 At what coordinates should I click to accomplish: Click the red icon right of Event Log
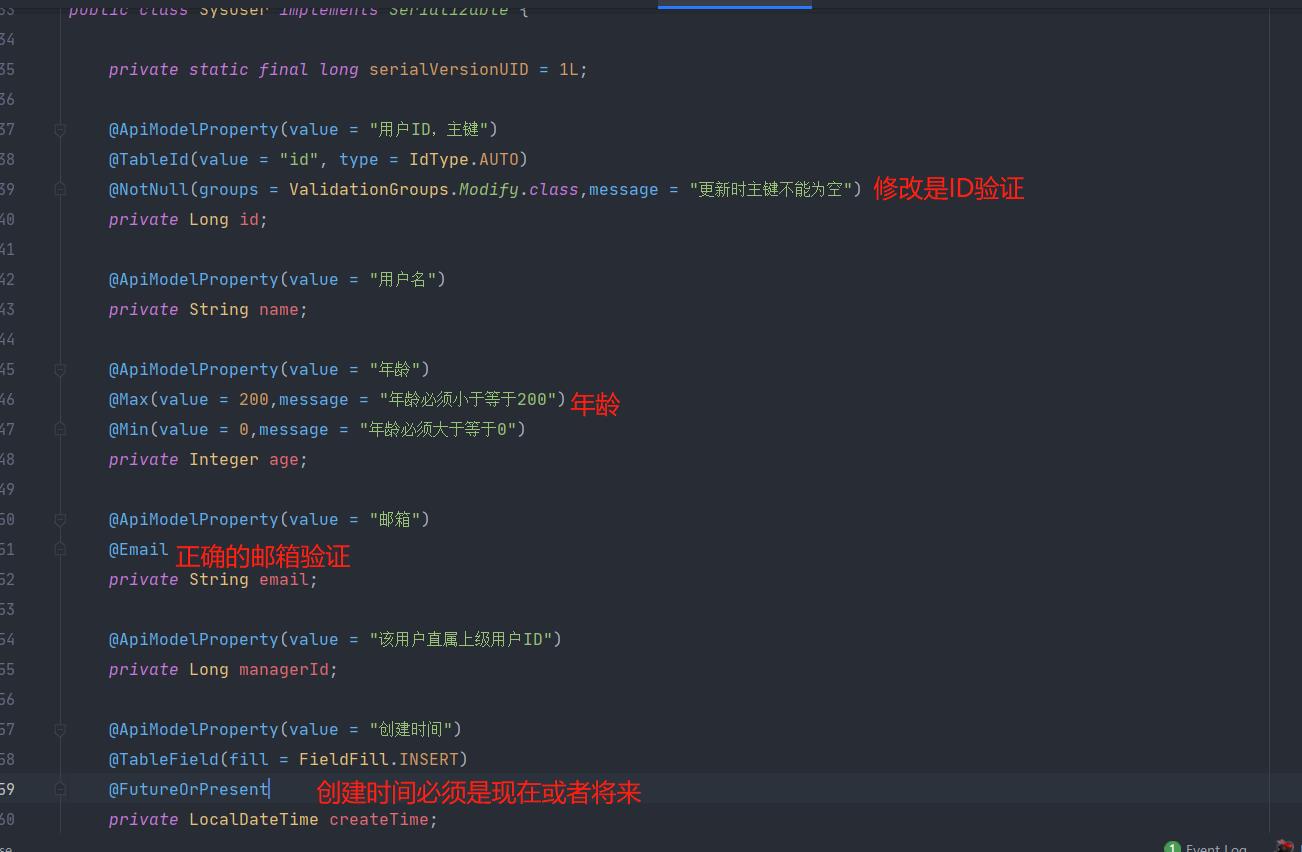(1285, 847)
